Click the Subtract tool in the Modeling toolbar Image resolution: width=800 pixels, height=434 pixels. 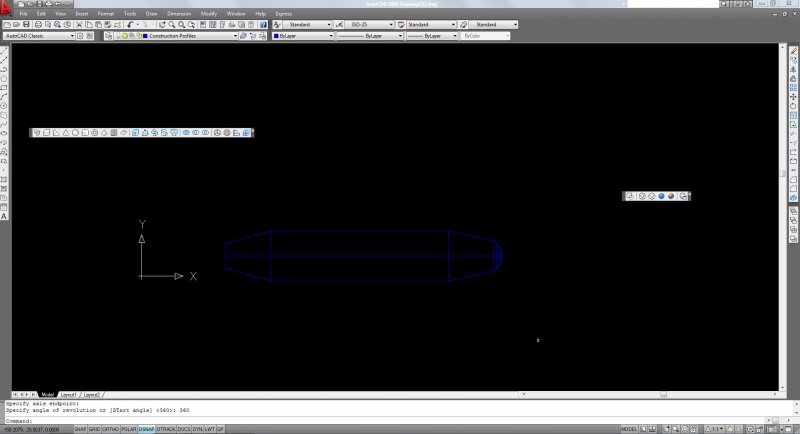coord(196,133)
